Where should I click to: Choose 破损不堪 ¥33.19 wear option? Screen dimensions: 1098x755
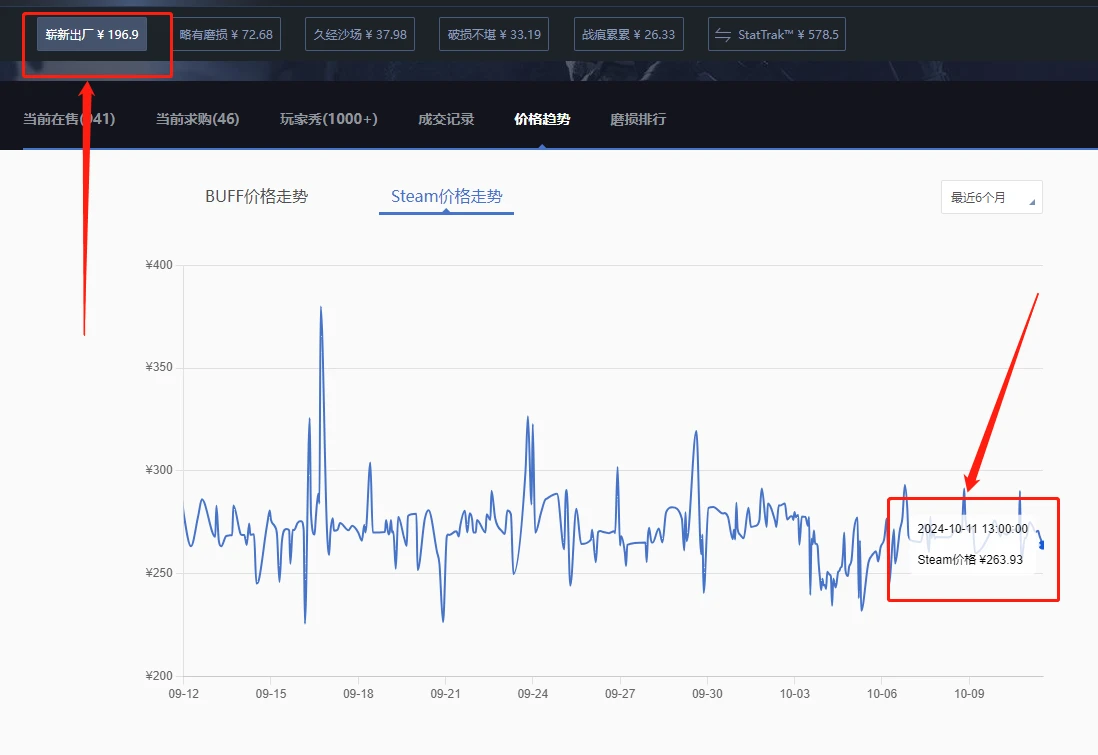click(494, 34)
